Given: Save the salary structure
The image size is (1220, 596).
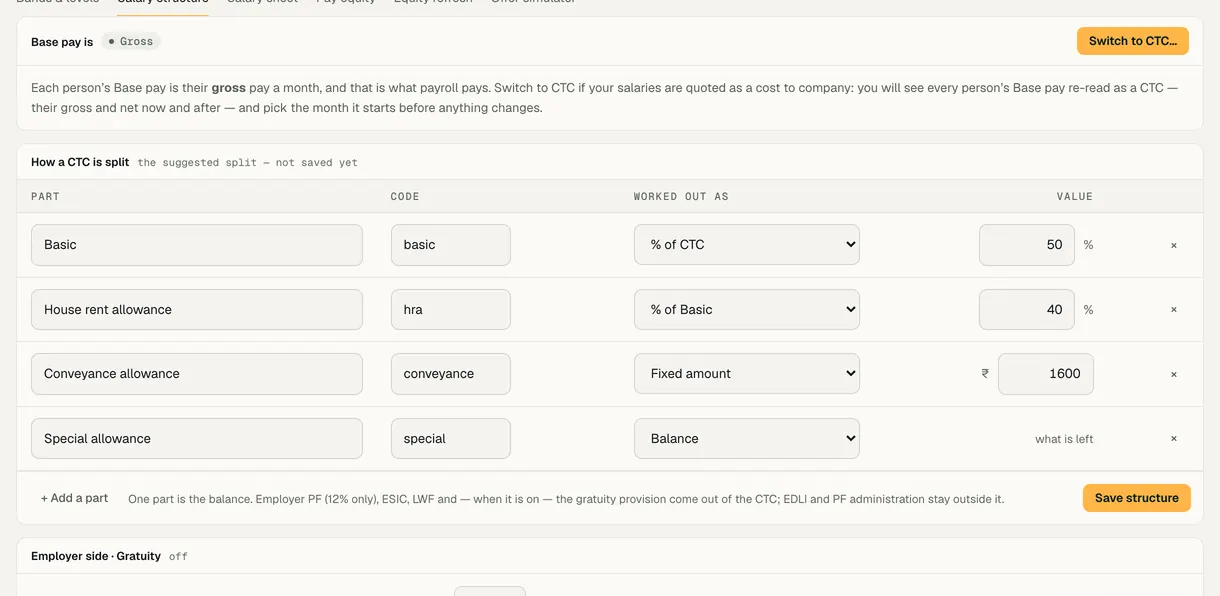Looking at the screenshot, I should tap(1137, 498).
